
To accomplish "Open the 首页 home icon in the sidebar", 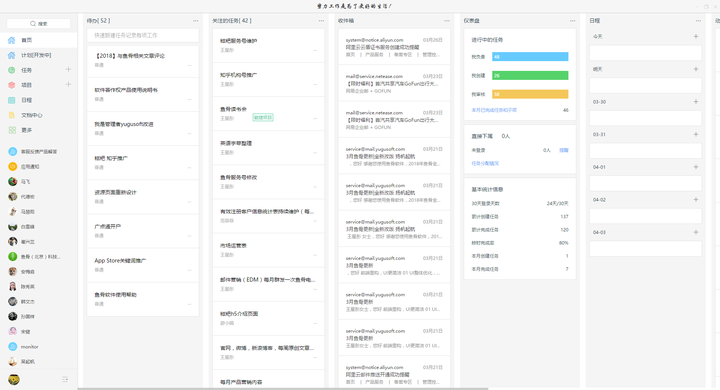I will (11, 40).
